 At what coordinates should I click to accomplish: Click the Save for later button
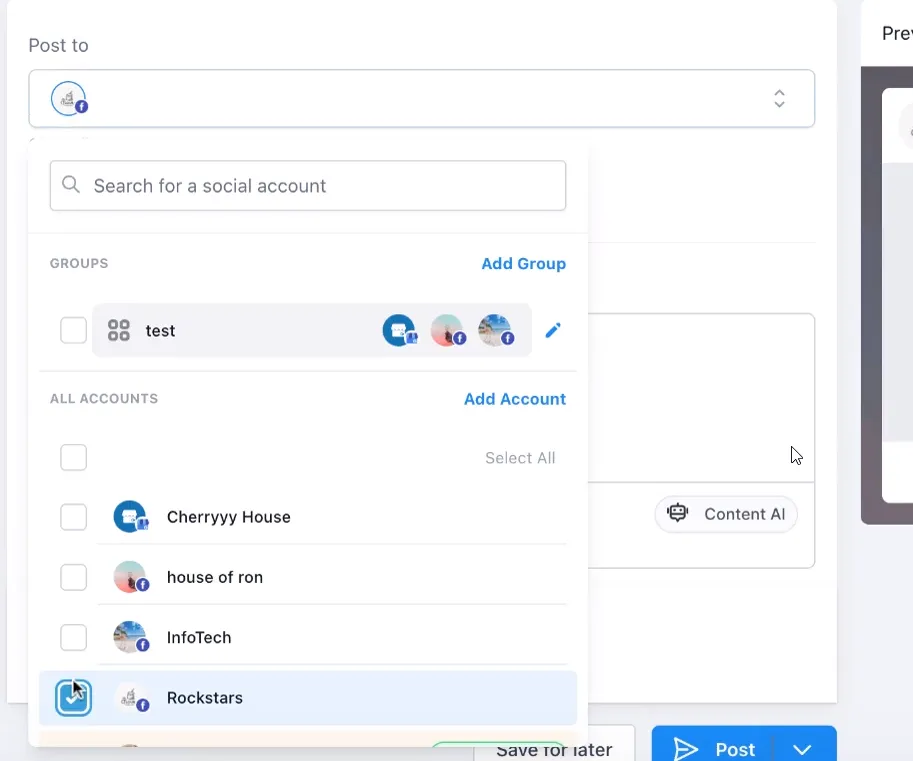coord(554,749)
